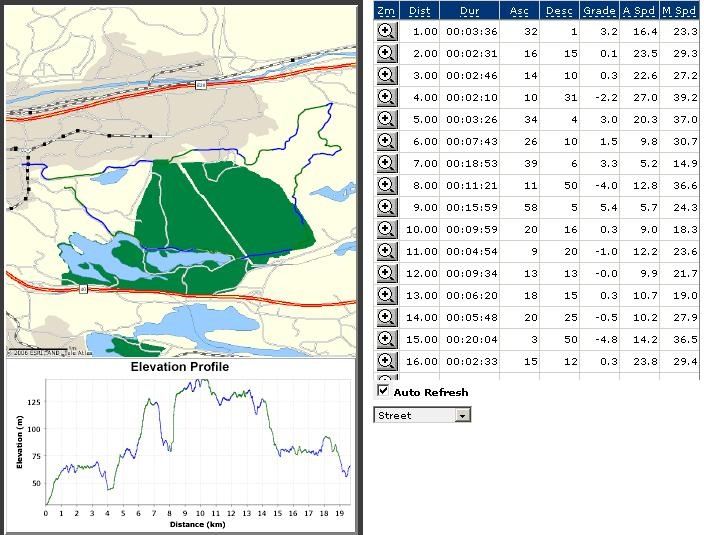This screenshot has height=535, width=704.
Task: Zoom into the 15.00 km segment
Action: [x=386, y=339]
